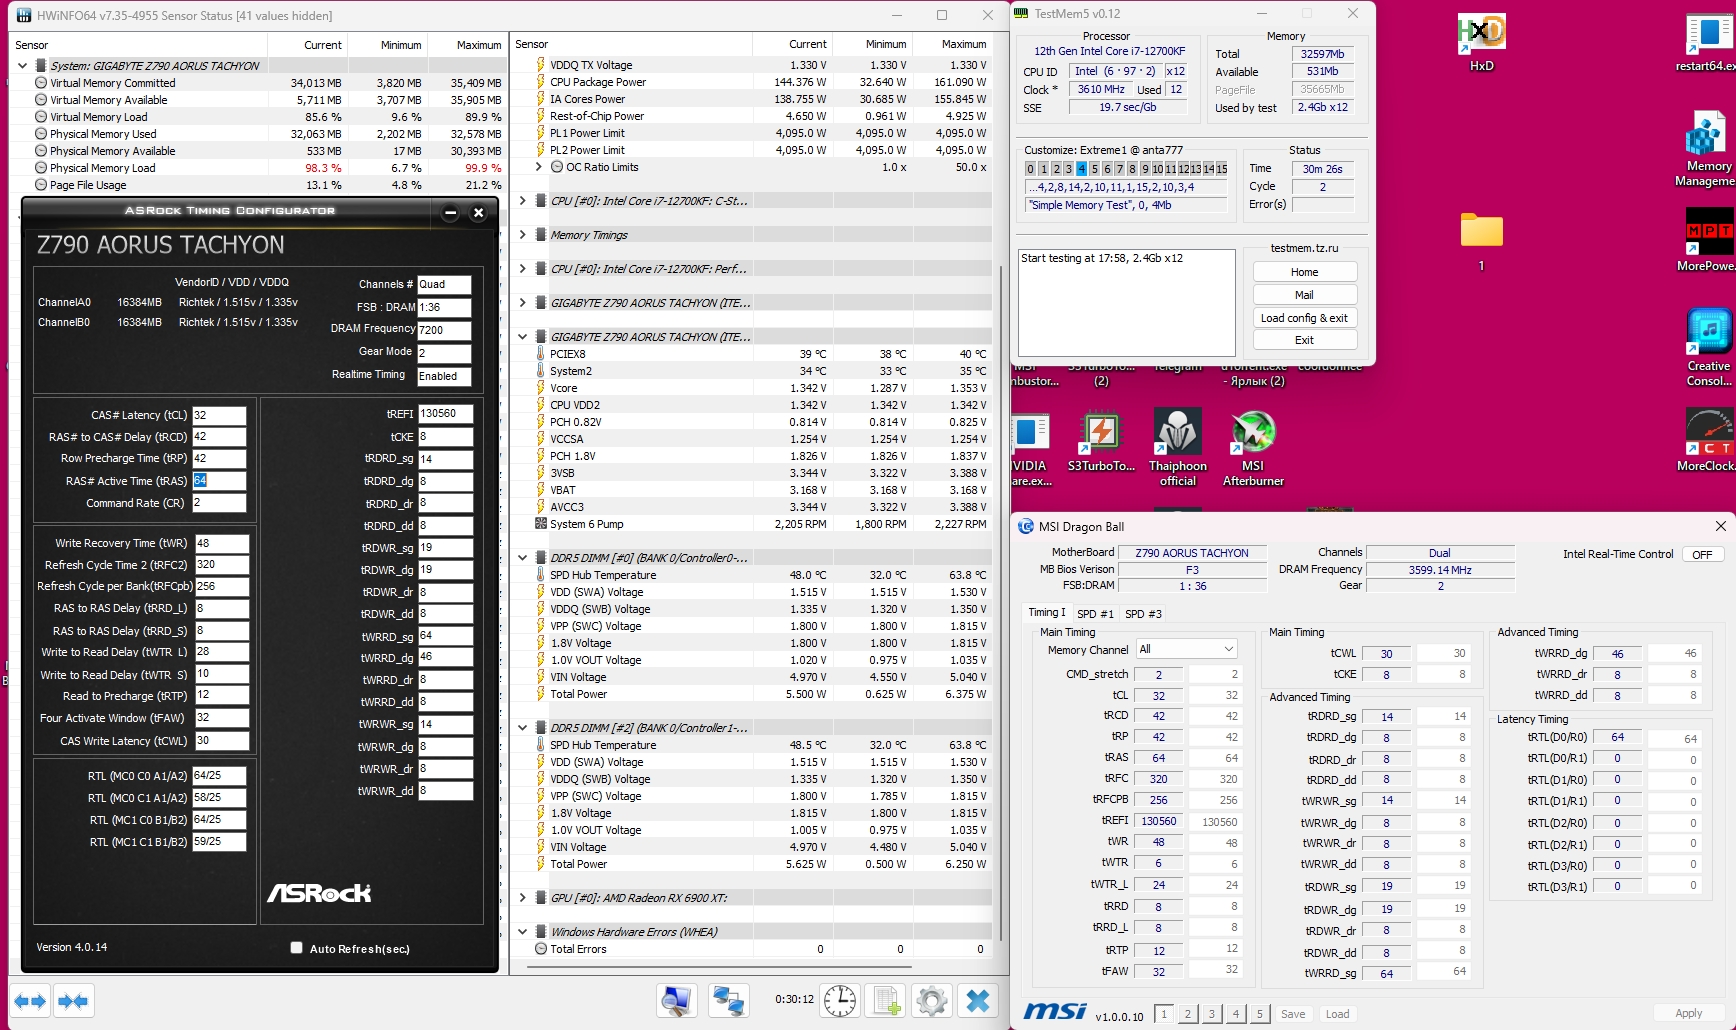Click the Exit button in TestMem5

1305,340
